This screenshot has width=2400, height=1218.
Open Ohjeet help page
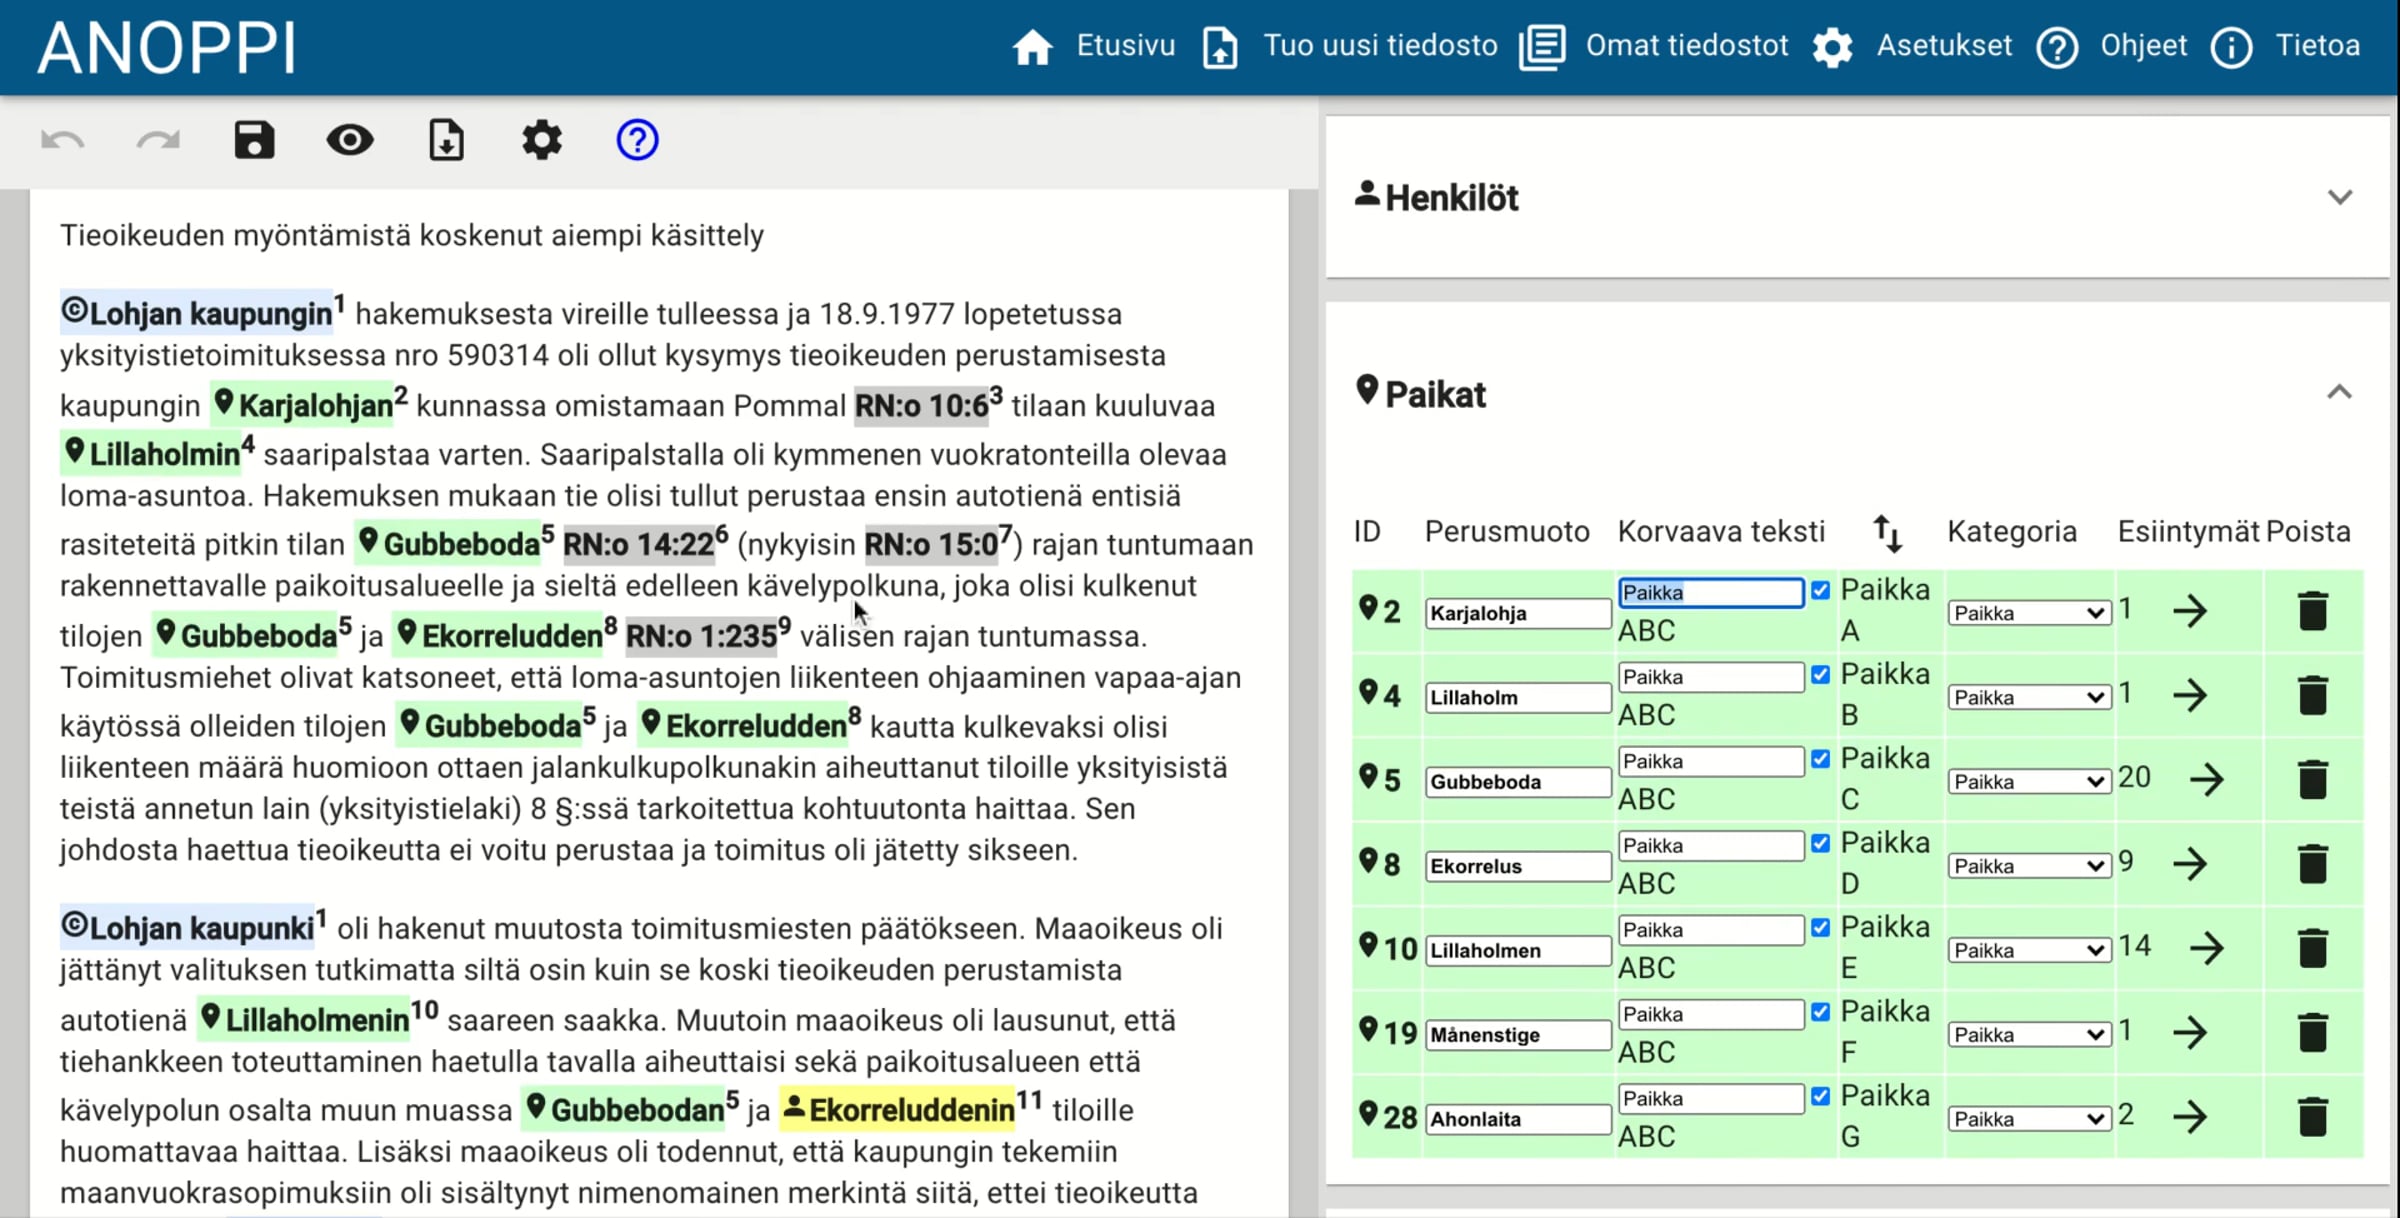(2112, 46)
